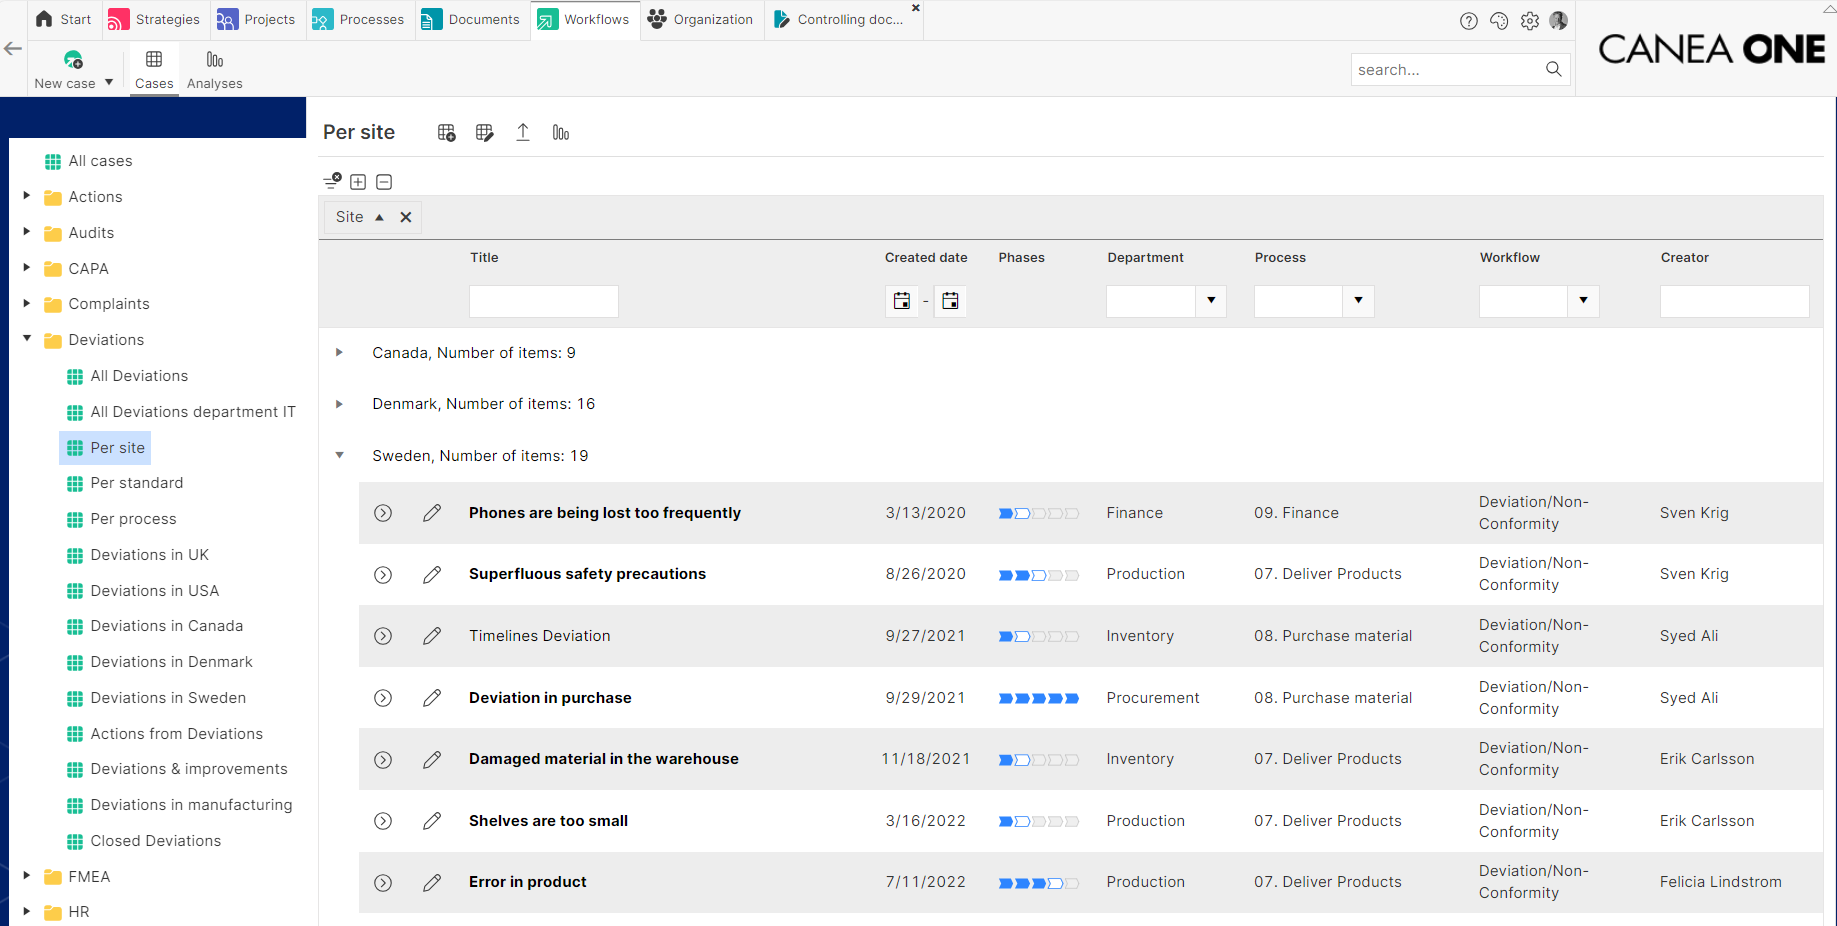Click the edit pencil for Timelines Deviation
The image size is (1837, 926).
coord(432,636)
